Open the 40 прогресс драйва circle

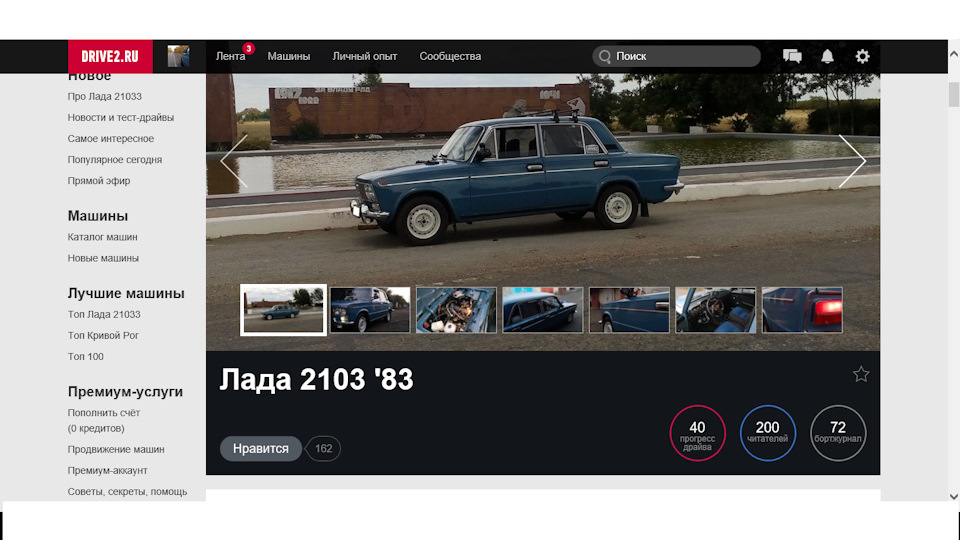[697, 433]
